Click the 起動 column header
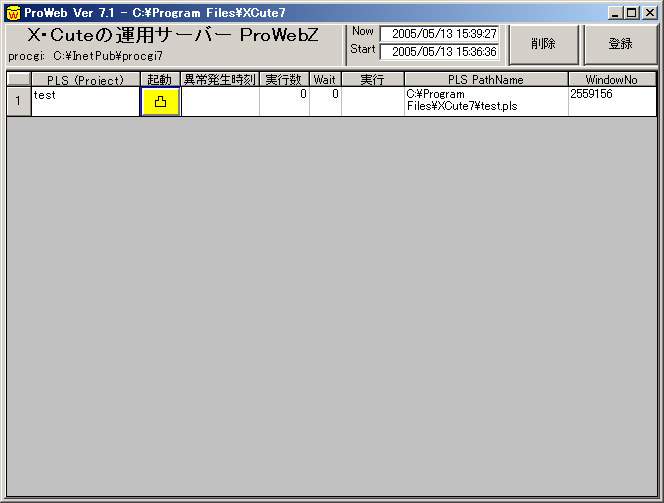664x503 pixels. tap(160, 80)
